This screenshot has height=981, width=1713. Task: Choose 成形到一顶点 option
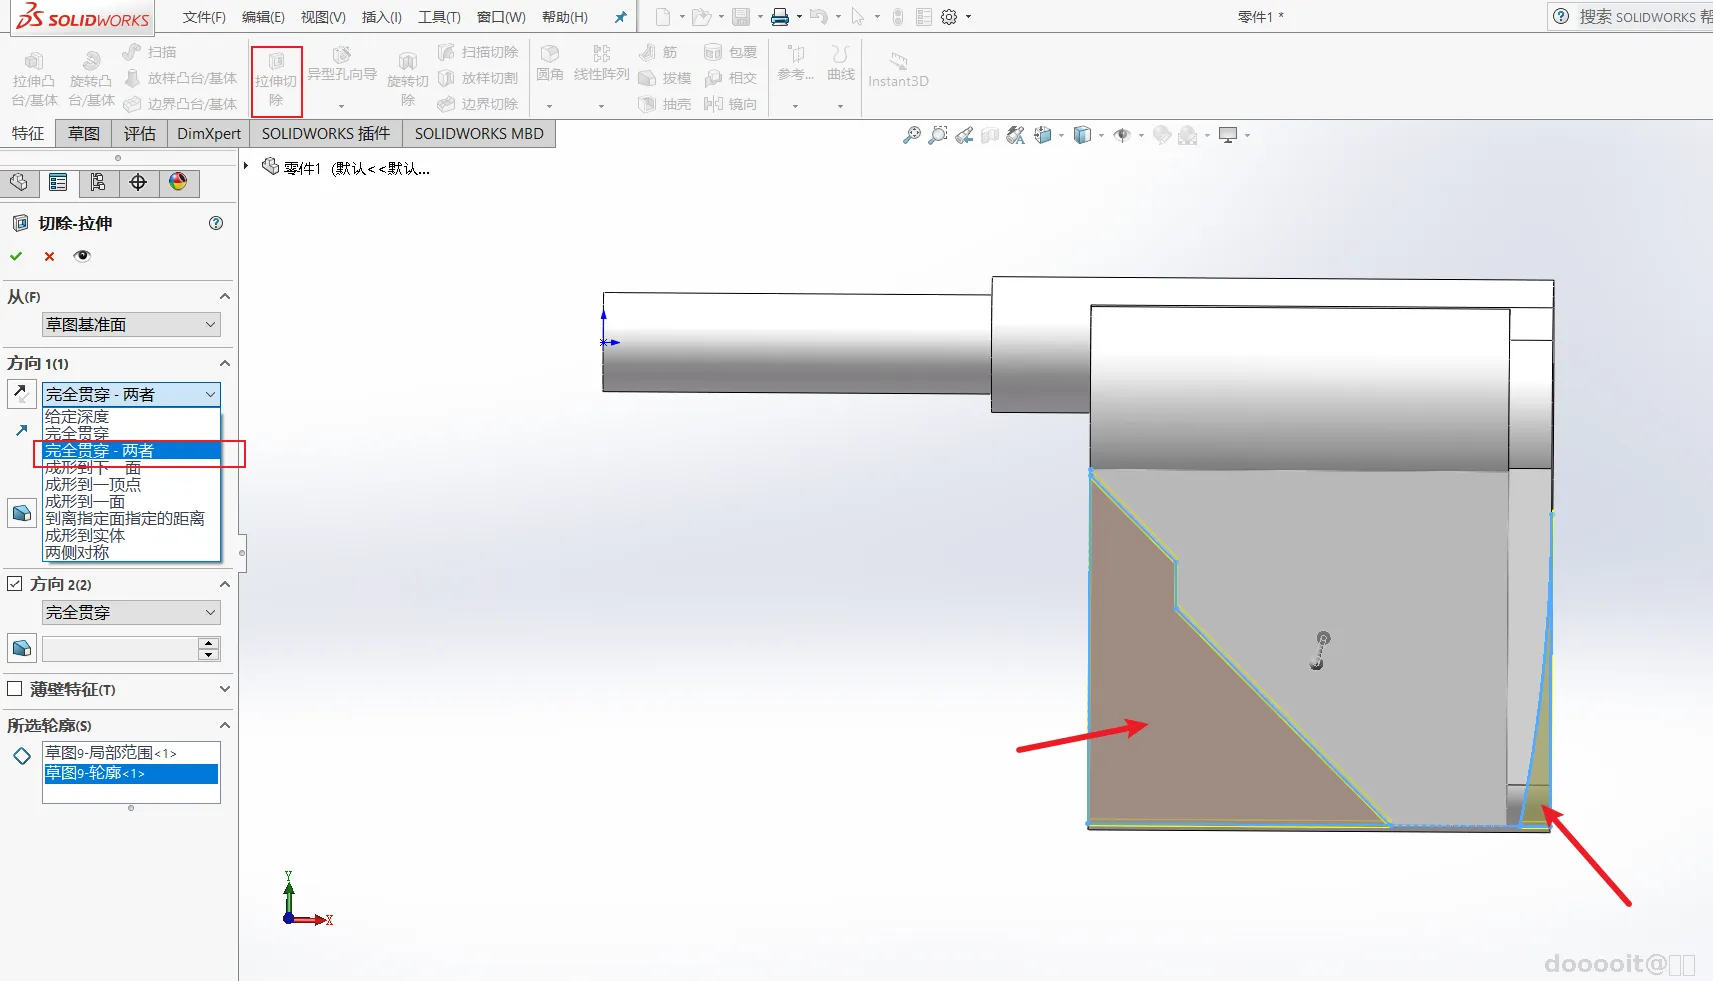(131, 485)
